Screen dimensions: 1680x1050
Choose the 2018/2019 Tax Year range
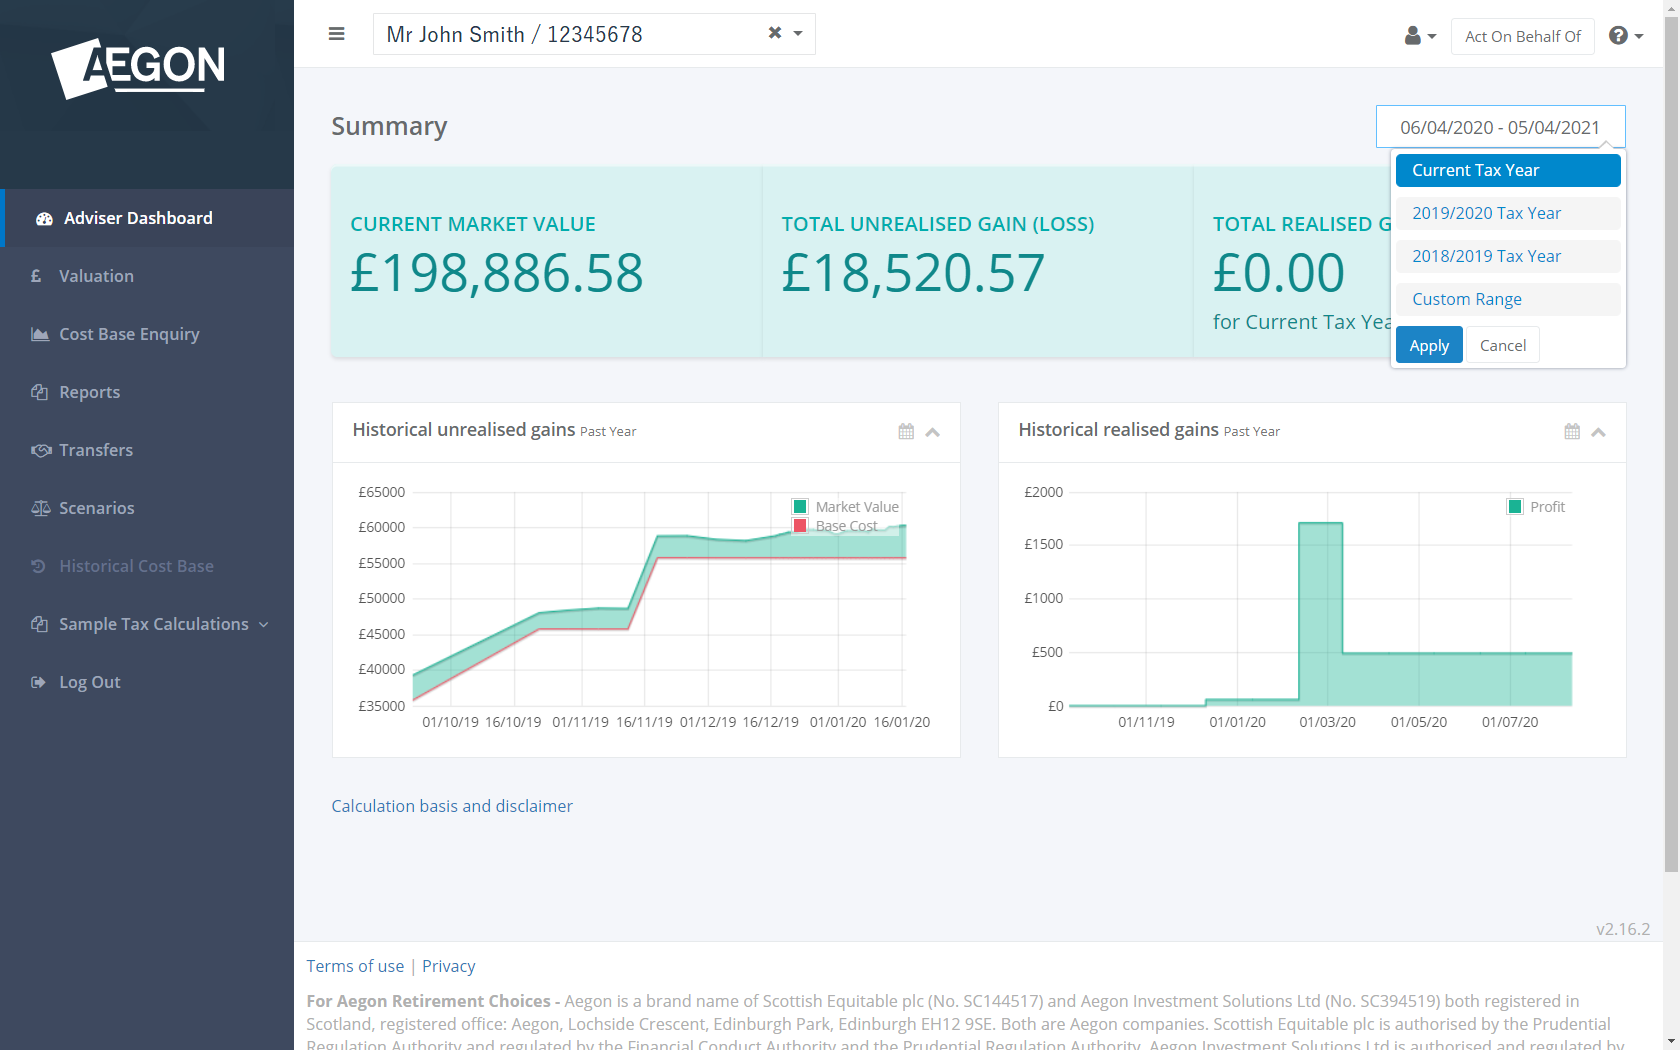tap(1508, 256)
